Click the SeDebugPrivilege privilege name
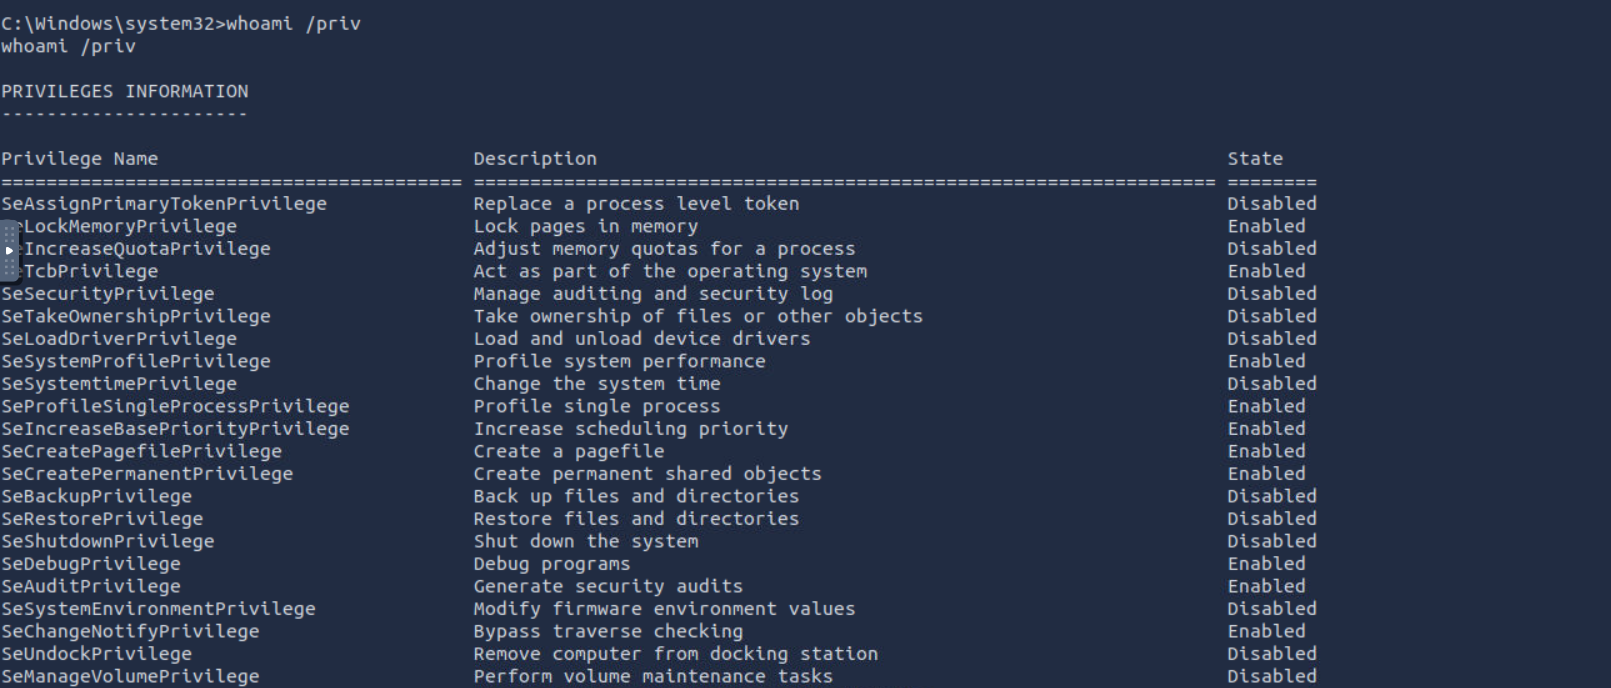Screen dimensions: 1611x688 point(91,564)
